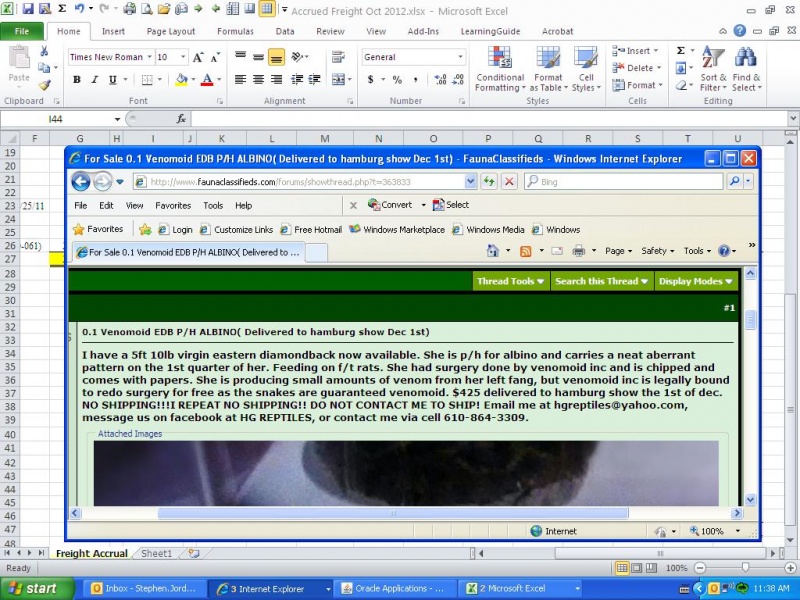Click the Undo arrow in Quick Access Toolbar

pyautogui.click(x=79, y=8)
